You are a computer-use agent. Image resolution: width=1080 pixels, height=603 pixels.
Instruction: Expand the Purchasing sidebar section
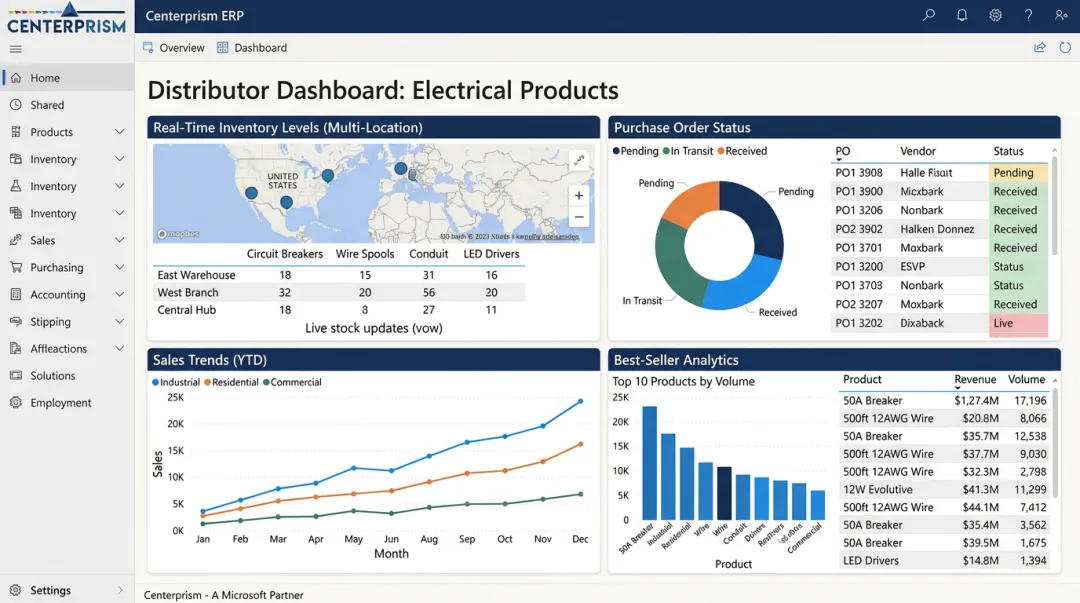119,267
